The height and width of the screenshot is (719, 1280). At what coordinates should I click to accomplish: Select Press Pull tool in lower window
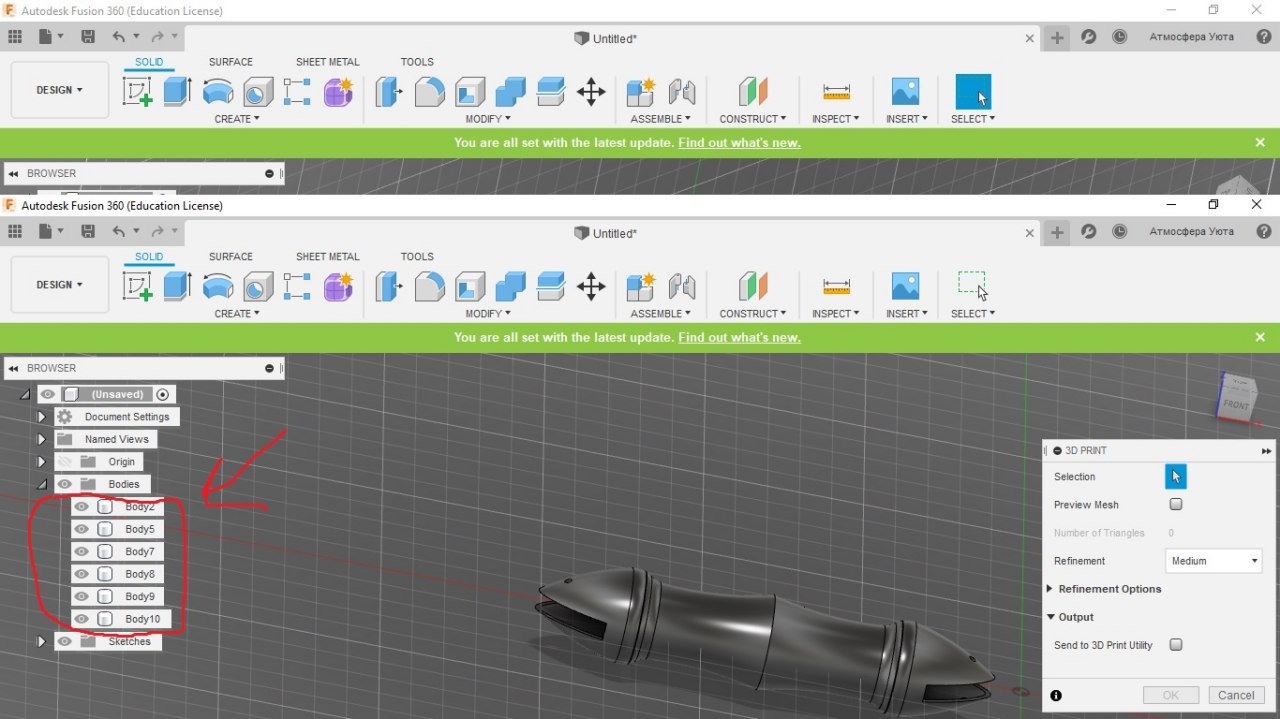coord(389,287)
